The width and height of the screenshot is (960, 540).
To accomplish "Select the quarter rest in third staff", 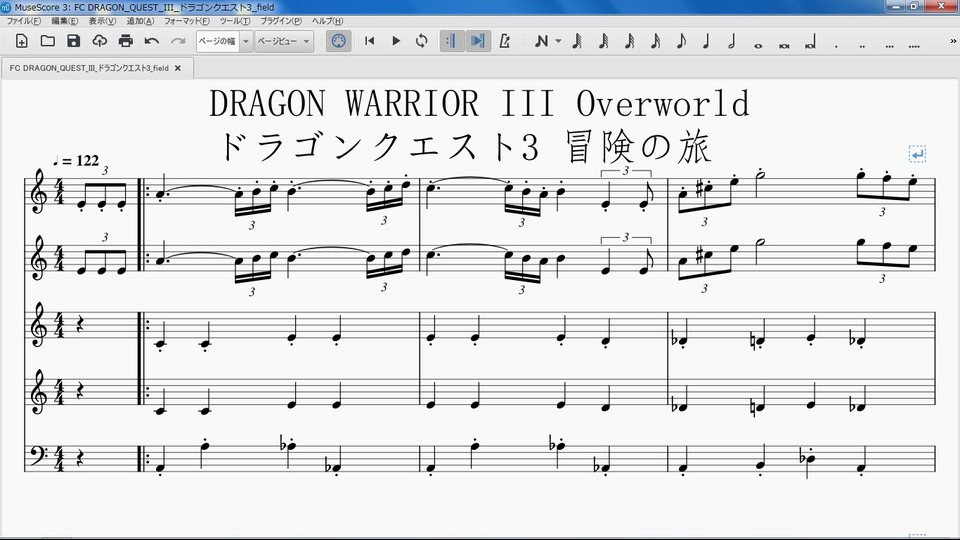I will [x=80, y=326].
